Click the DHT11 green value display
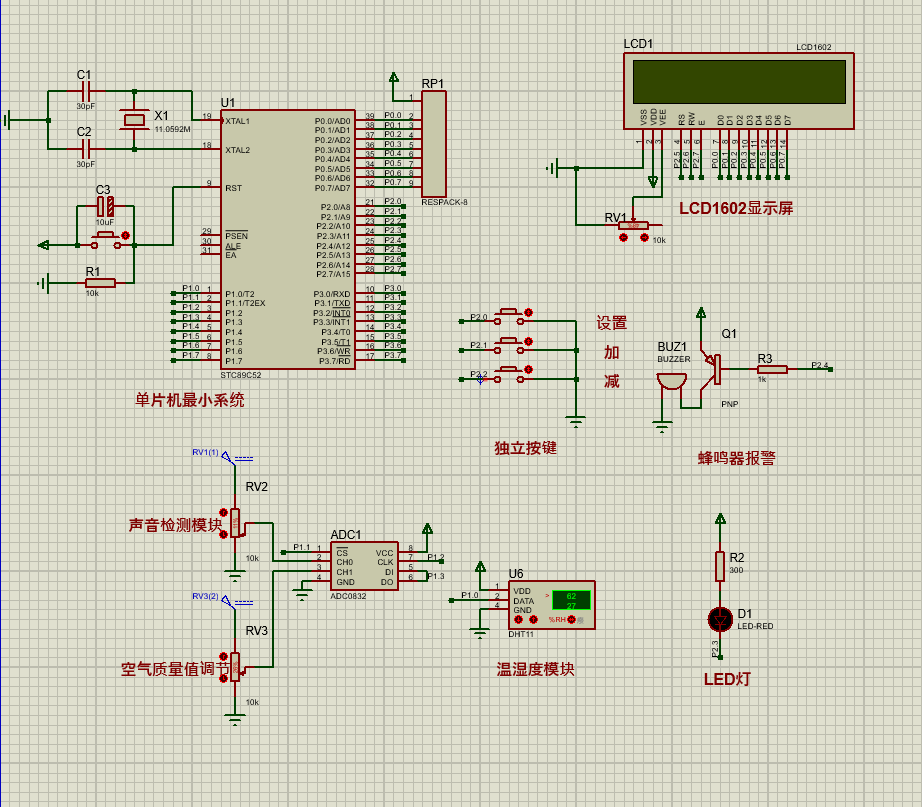The image size is (922, 807). point(570,601)
